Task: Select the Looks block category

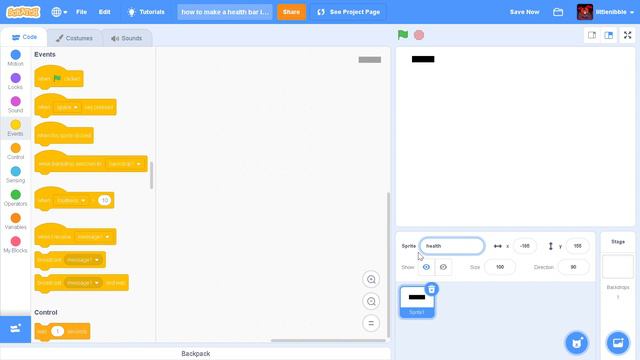Action: [16, 81]
